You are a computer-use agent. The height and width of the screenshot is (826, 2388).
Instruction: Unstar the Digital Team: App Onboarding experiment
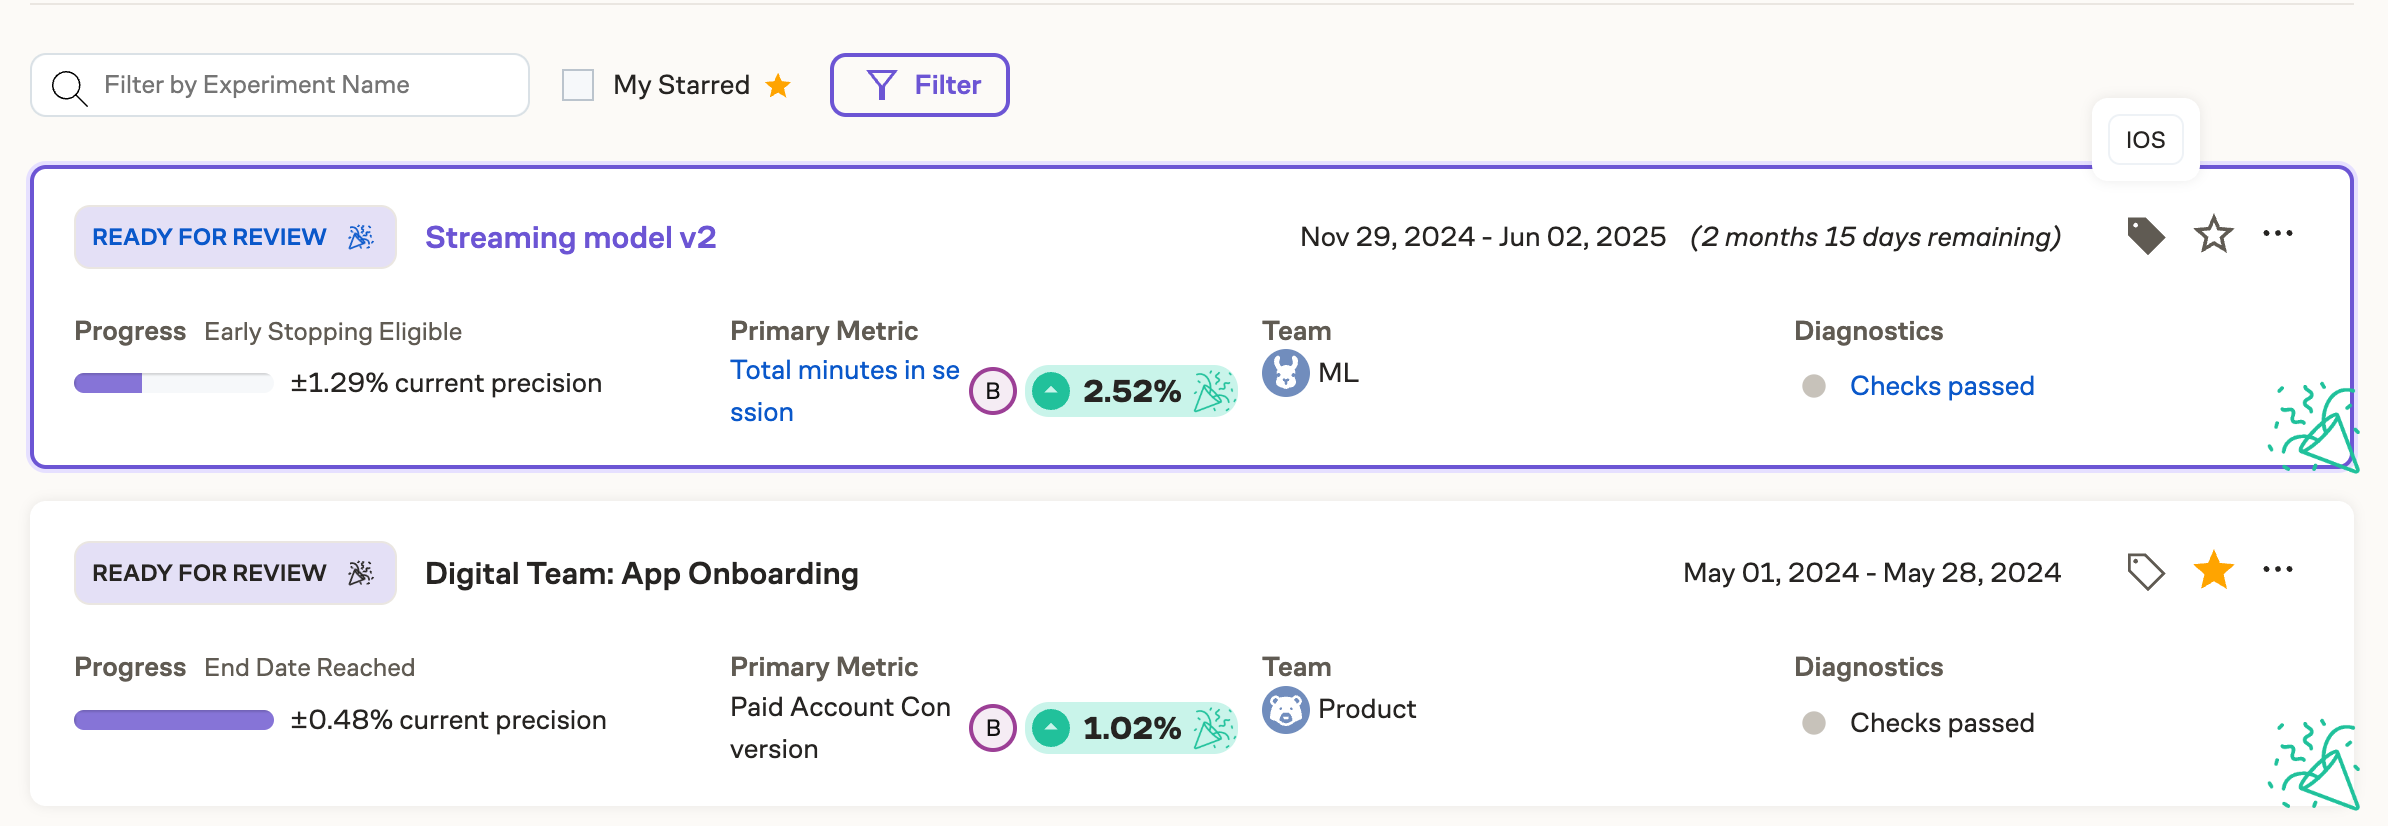click(2213, 571)
